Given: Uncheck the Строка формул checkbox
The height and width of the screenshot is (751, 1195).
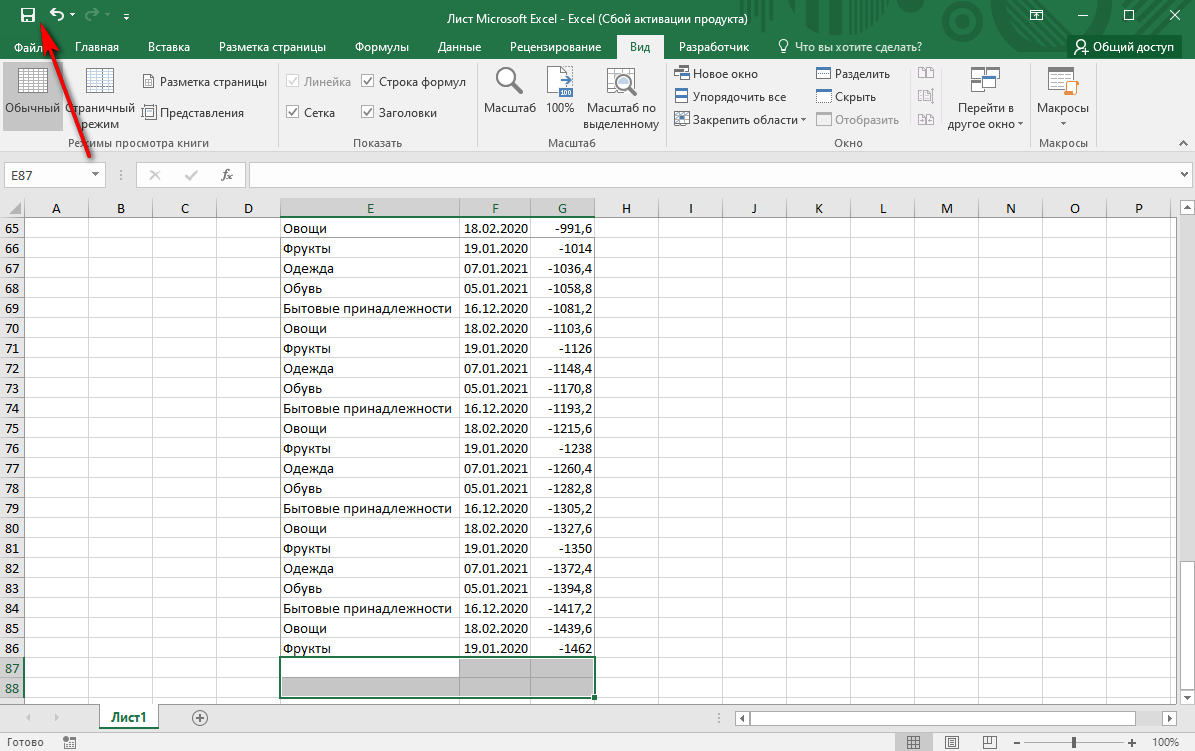Looking at the screenshot, I should click(x=368, y=82).
